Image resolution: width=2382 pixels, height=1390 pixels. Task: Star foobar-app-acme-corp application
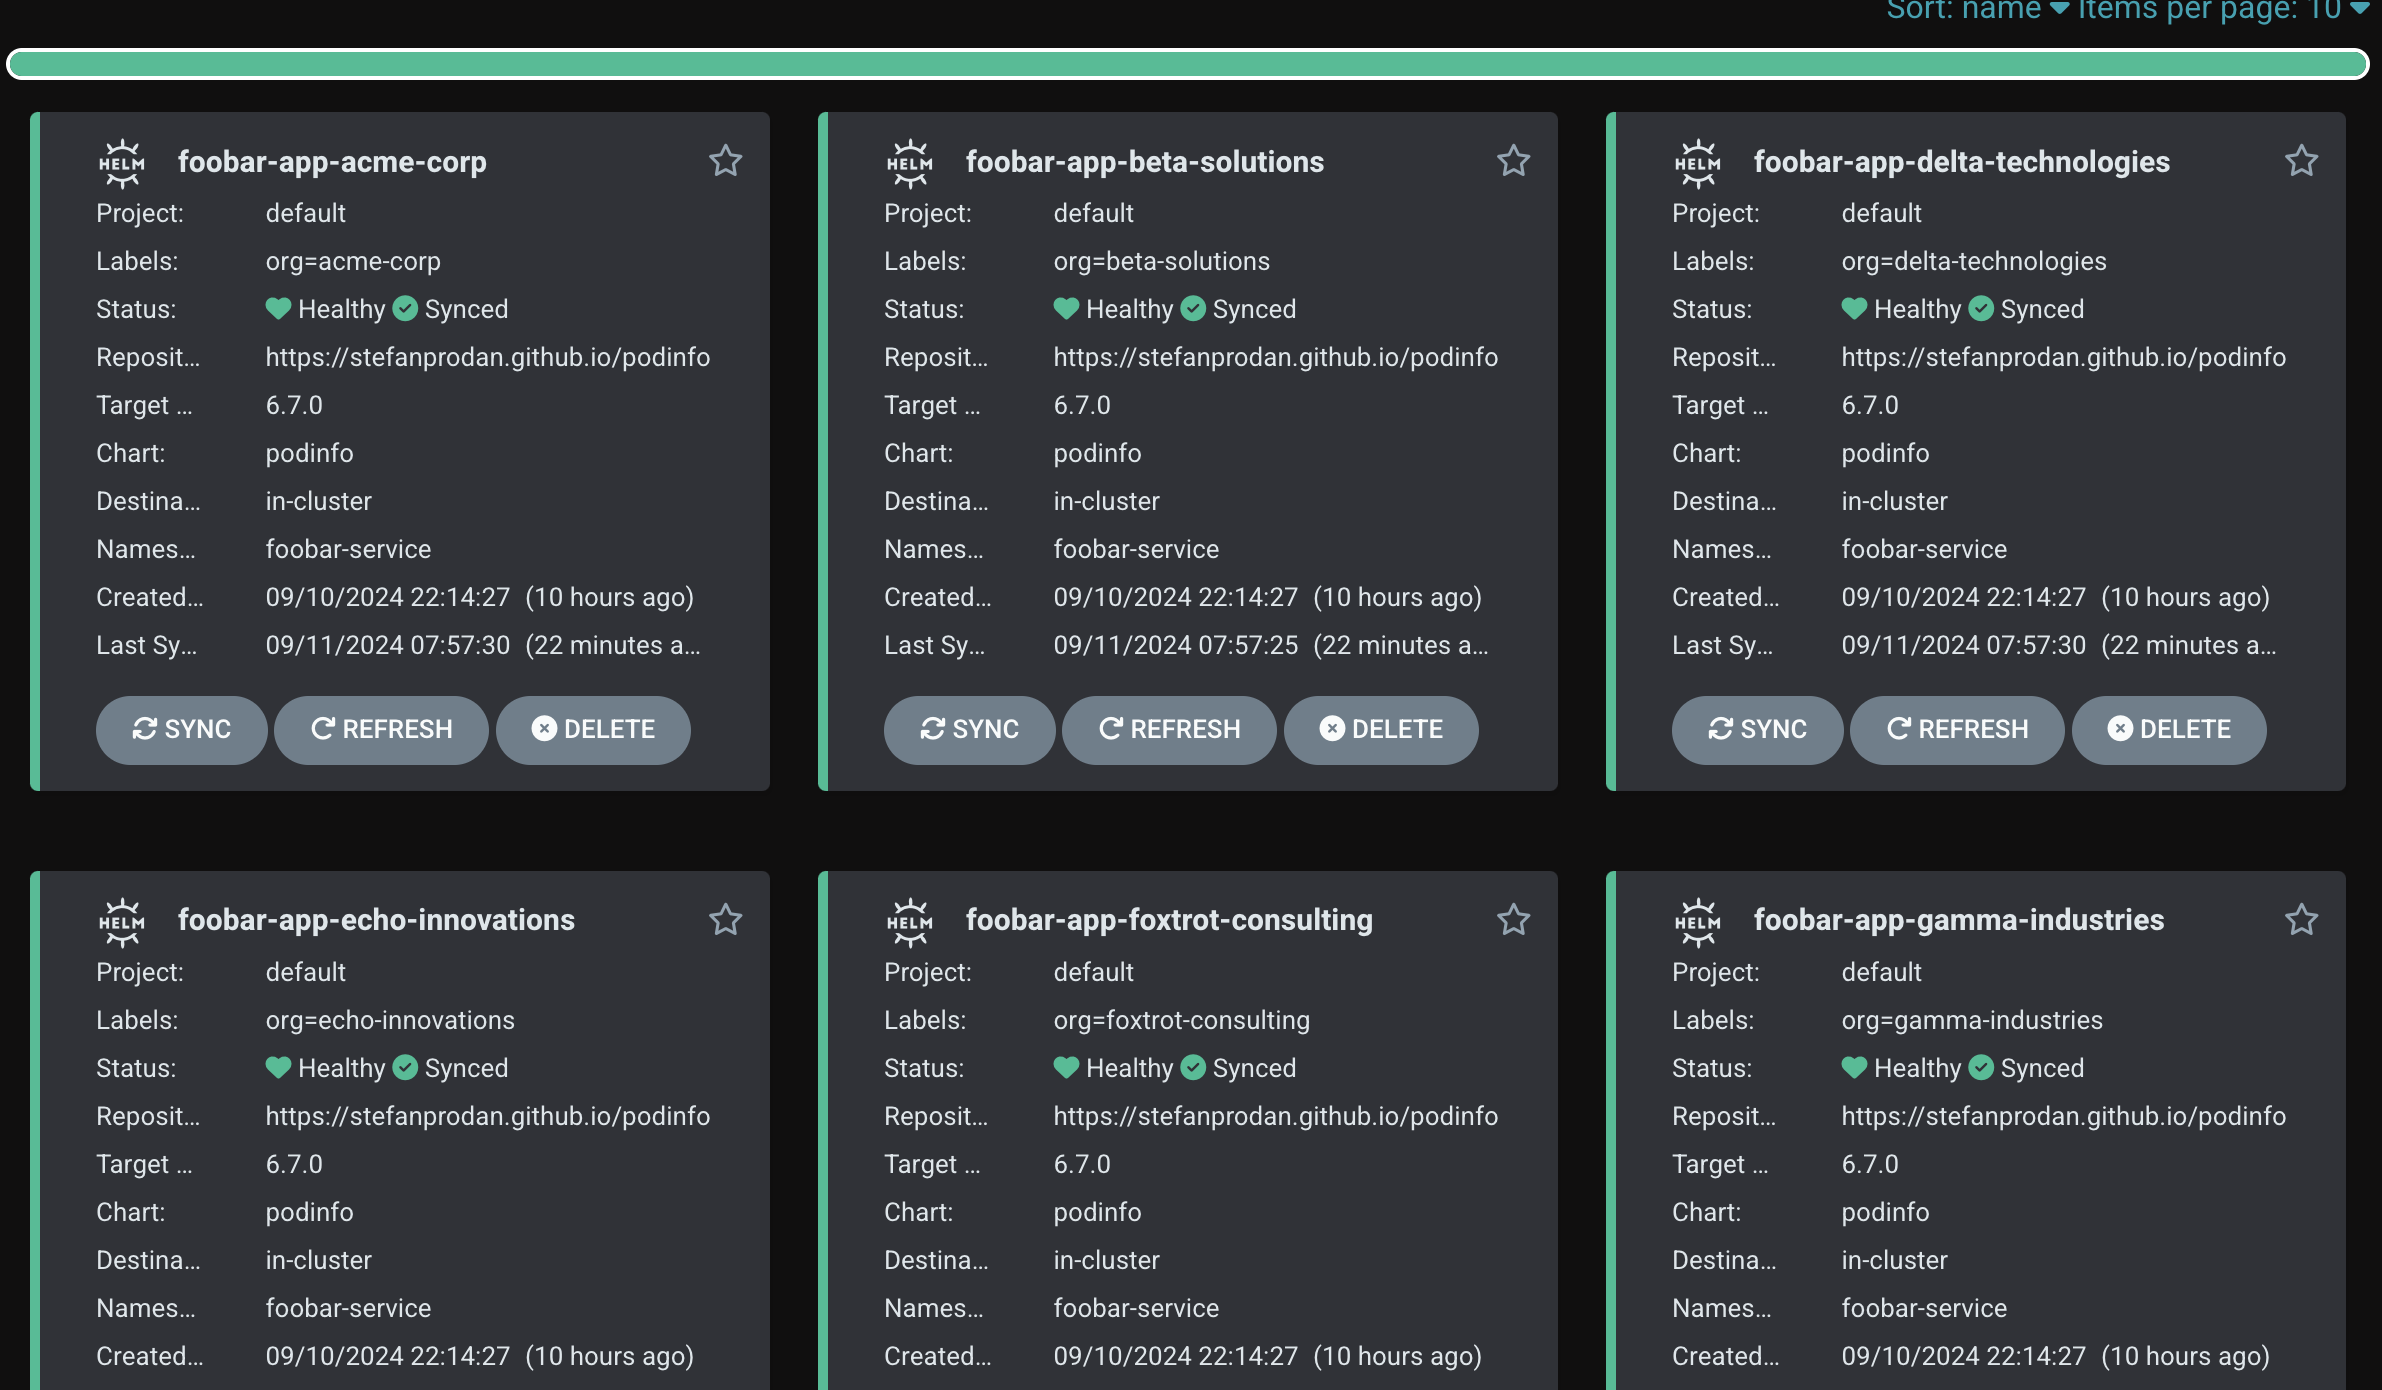[725, 161]
